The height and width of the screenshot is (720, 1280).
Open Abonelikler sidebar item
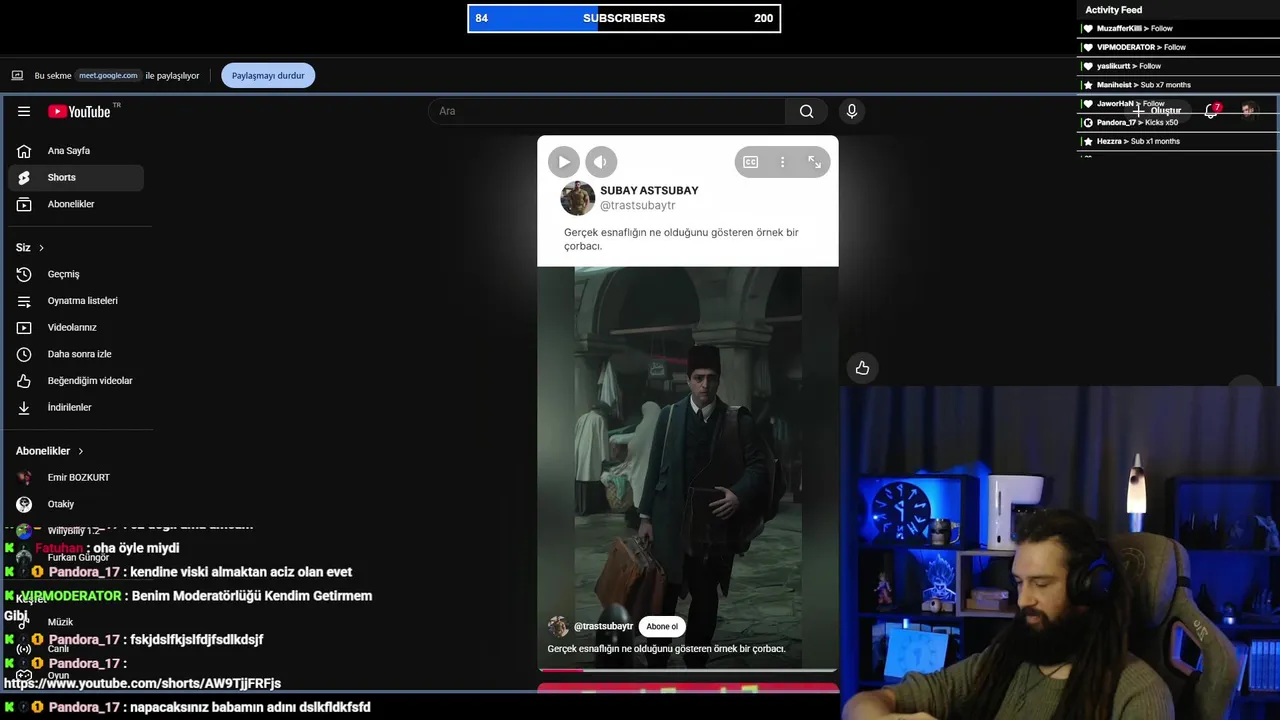coord(76,204)
